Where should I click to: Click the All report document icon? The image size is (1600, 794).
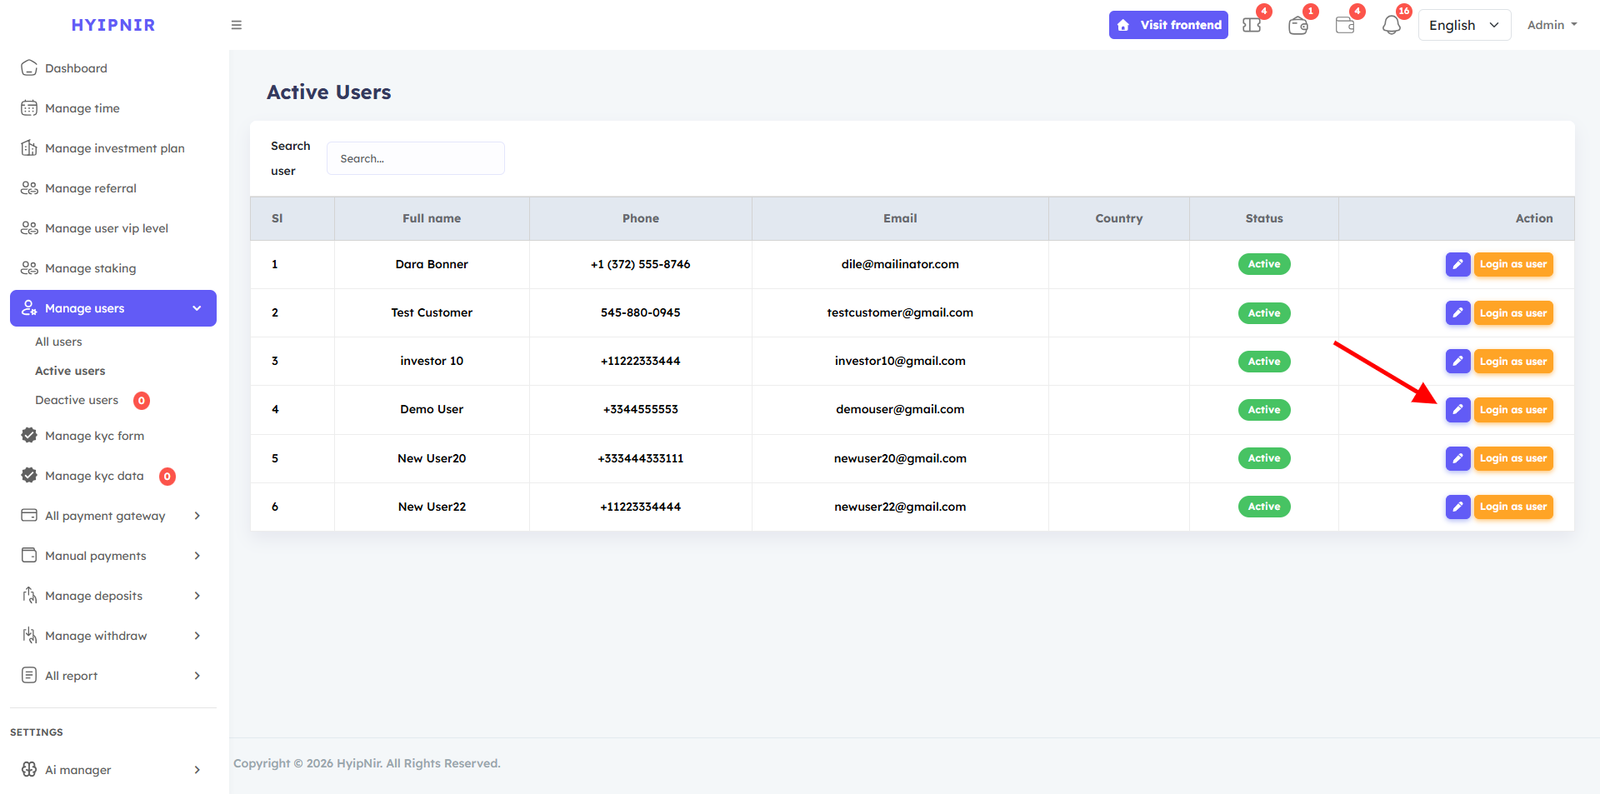click(29, 675)
